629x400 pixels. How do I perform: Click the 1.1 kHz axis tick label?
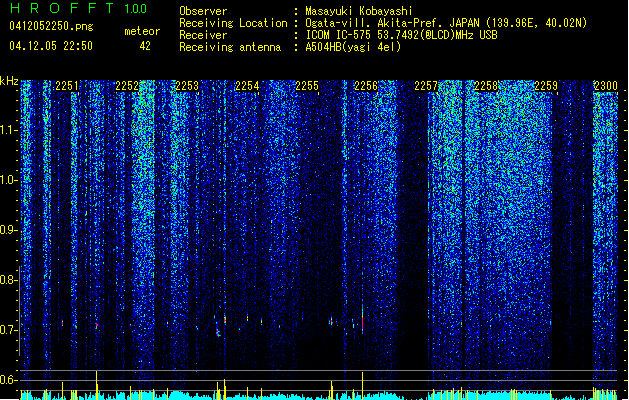click(9, 130)
